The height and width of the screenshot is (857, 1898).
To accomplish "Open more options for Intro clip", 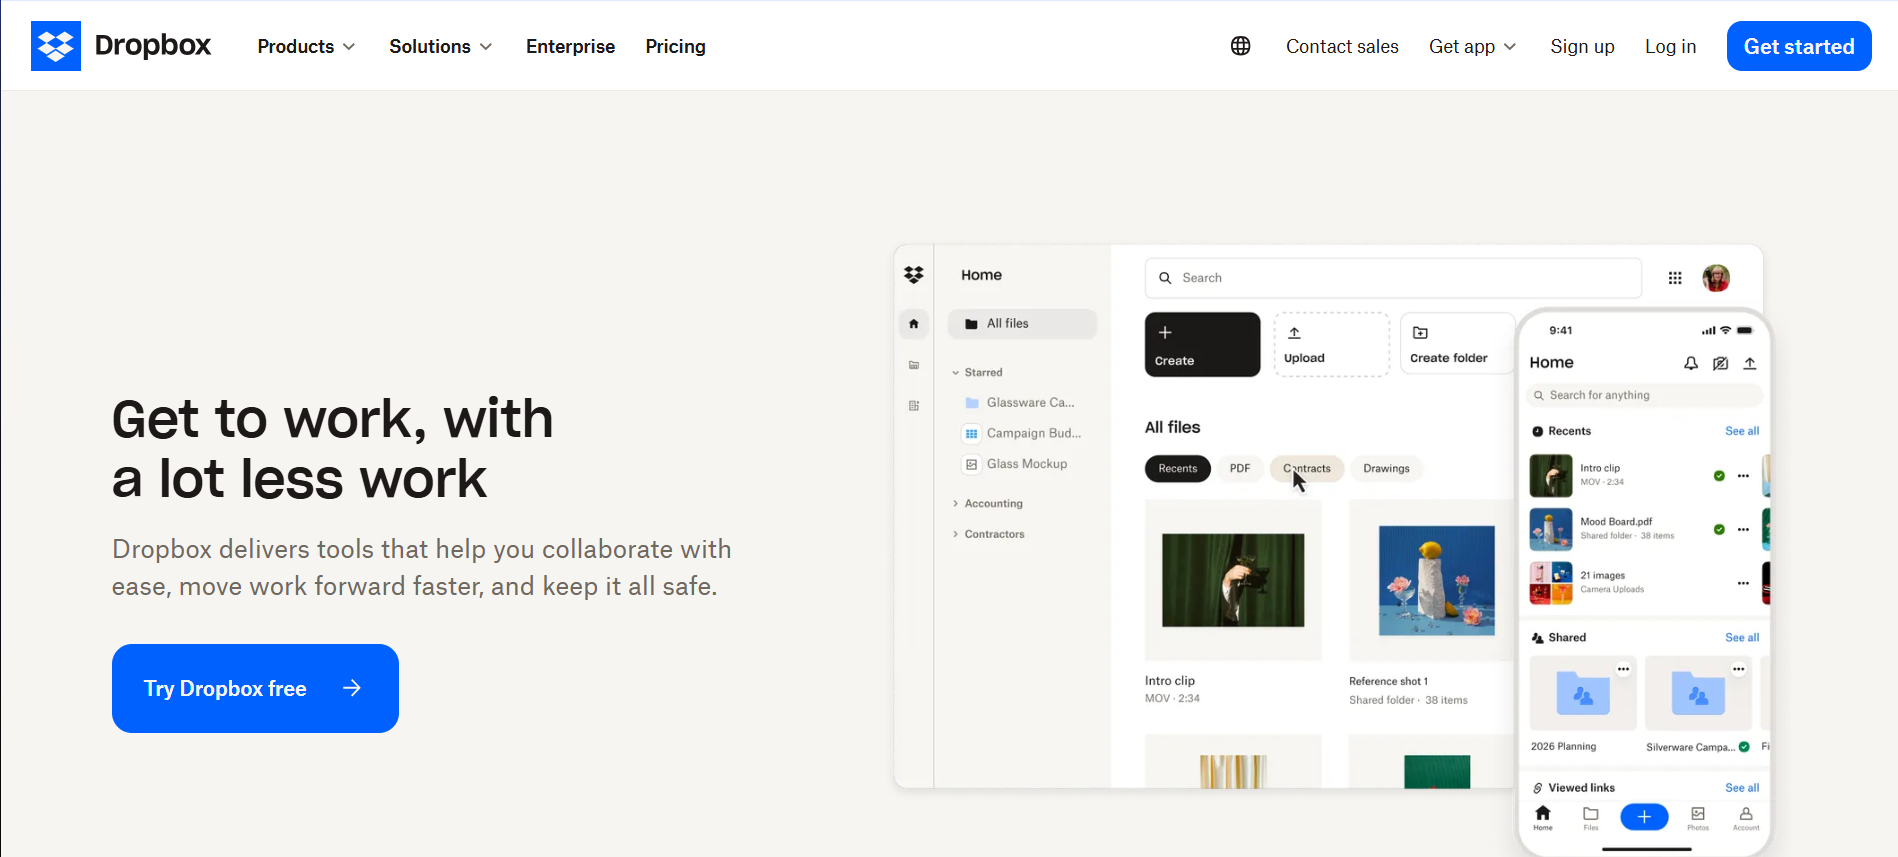I will pyautogui.click(x=1743, y=476).
